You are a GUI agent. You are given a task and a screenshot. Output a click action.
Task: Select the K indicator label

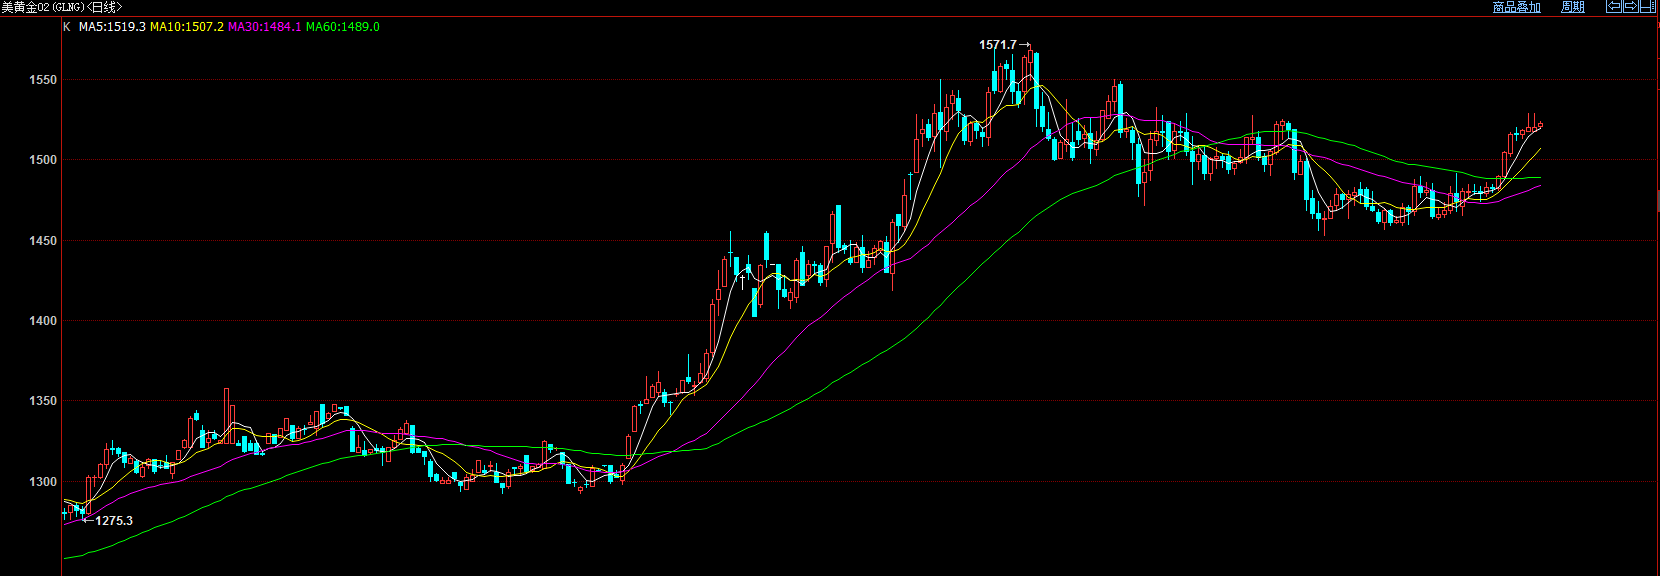(x=67, y=27)
